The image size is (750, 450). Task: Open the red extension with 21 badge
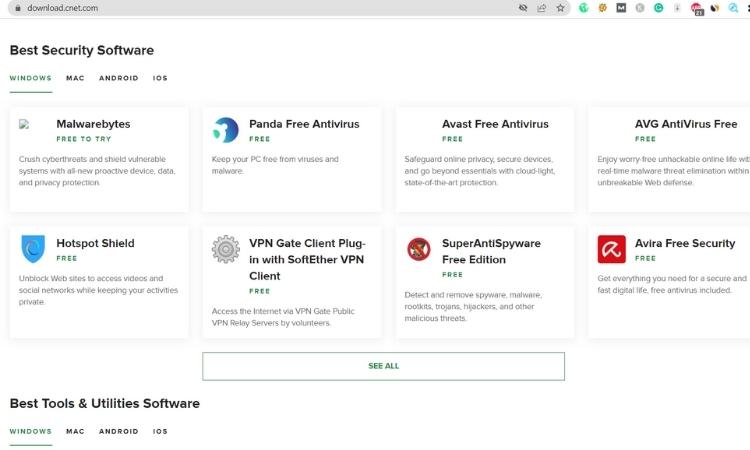pyautogui.click(x=696, y=9)
